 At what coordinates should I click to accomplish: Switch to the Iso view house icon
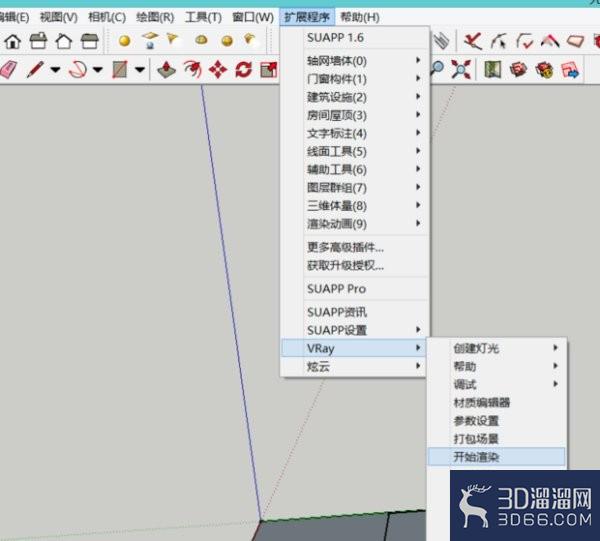tap(13, 41)
